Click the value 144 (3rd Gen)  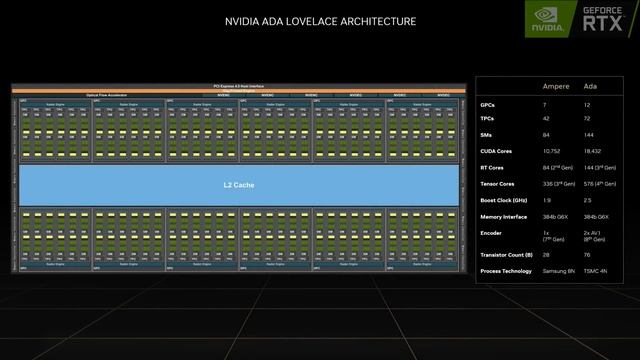(x=600, y=167)
